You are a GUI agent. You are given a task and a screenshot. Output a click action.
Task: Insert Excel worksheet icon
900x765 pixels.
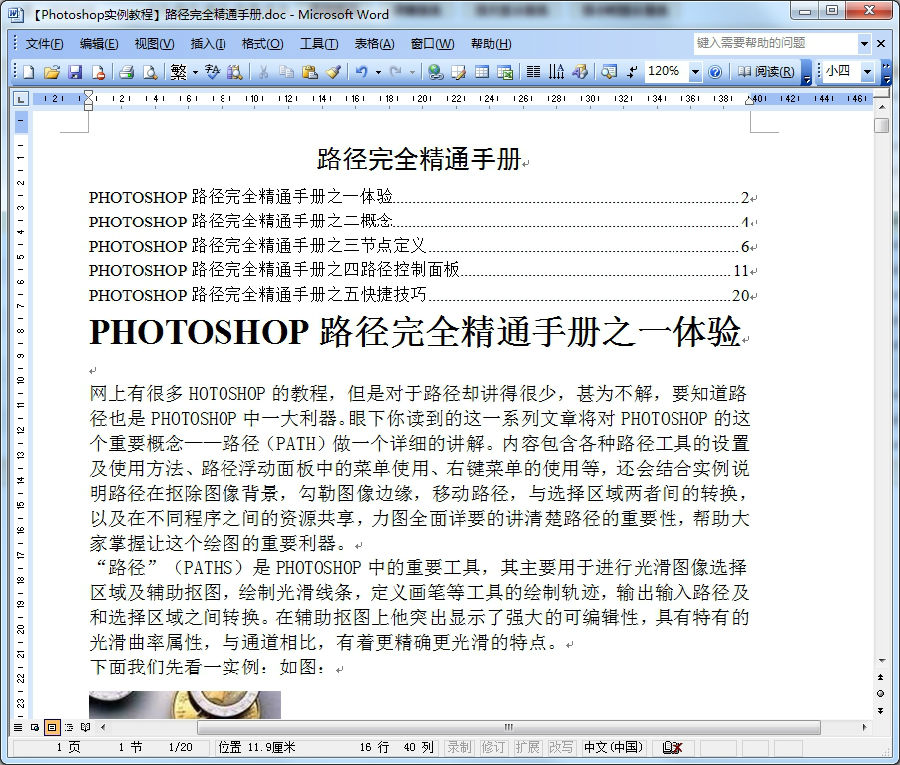[x=505, y=72]
